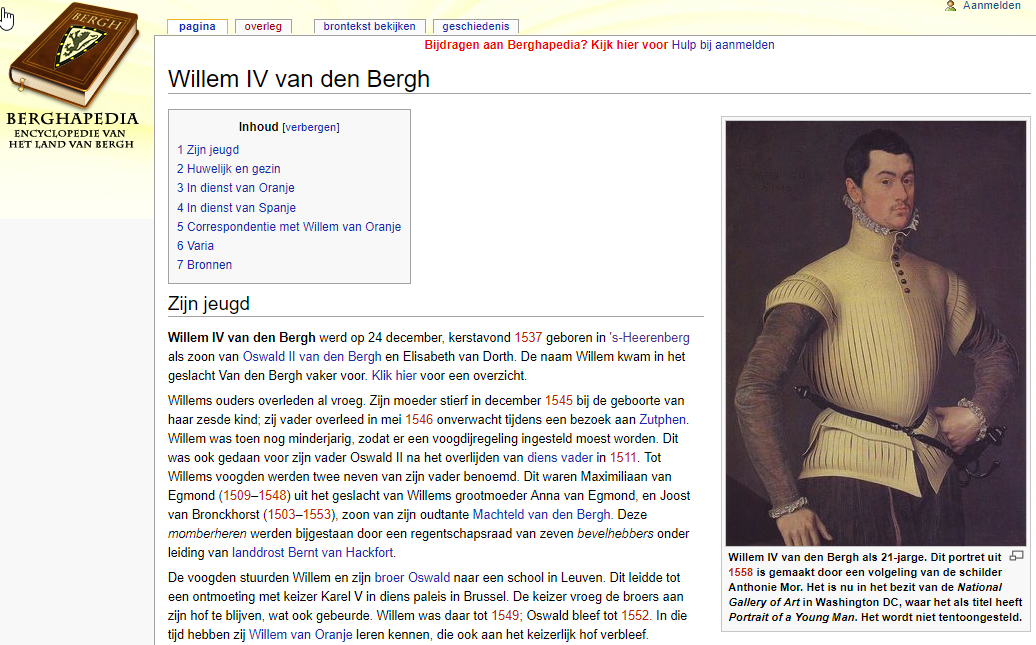Open the broer Oswald link

click(x=412, y=578)
